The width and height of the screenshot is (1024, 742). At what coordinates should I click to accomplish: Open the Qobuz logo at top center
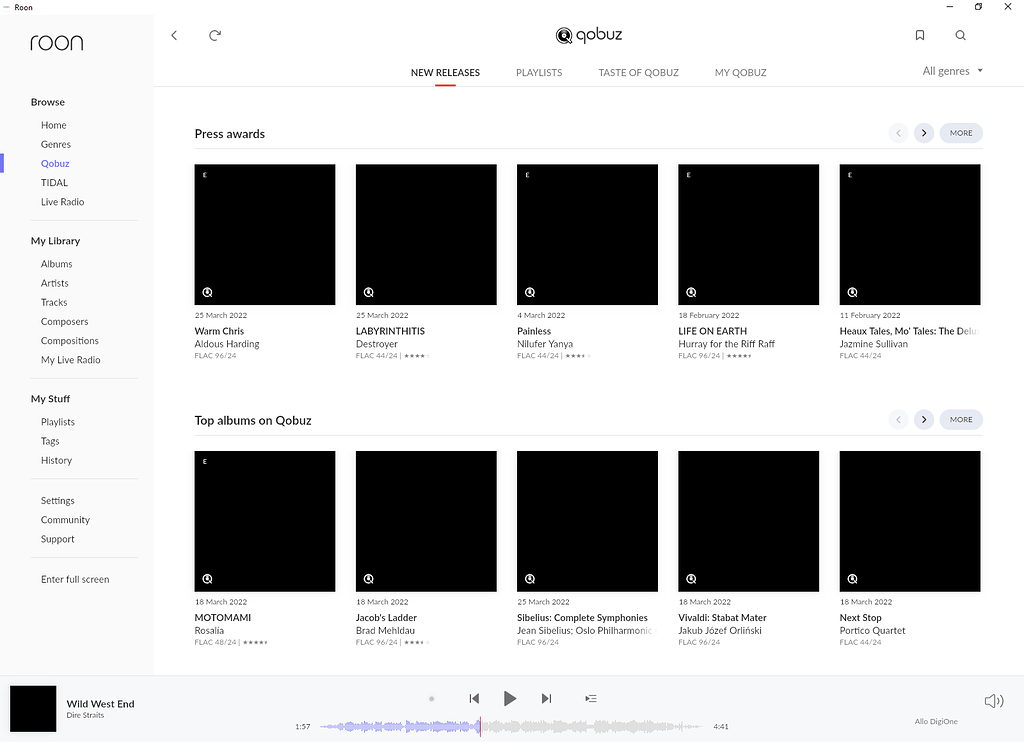coord(588,35)
